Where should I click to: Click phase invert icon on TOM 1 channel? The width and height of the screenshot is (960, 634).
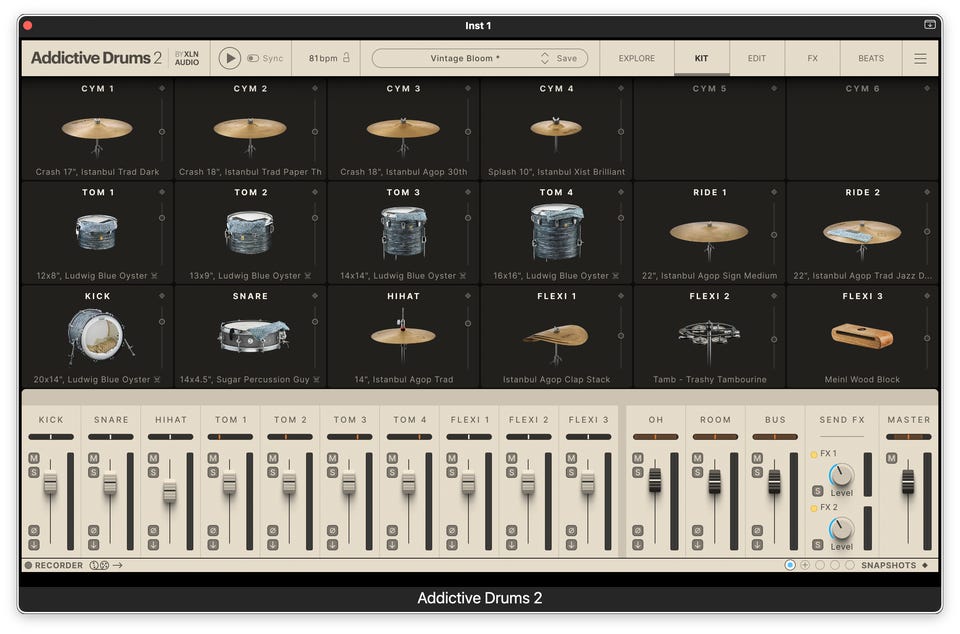tap(213, 530)
